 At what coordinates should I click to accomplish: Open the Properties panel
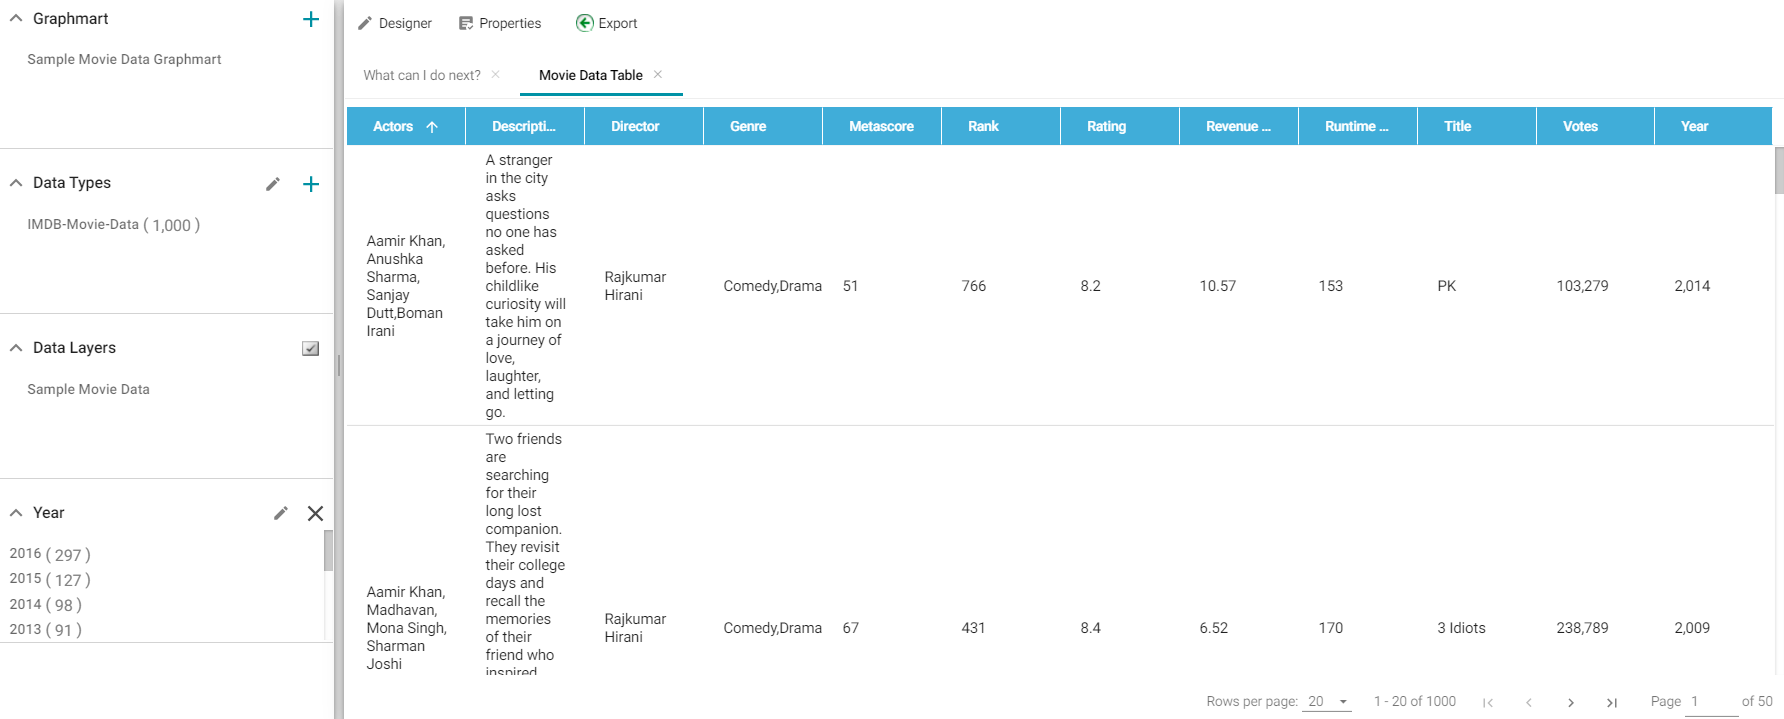[x=500, y=23]
